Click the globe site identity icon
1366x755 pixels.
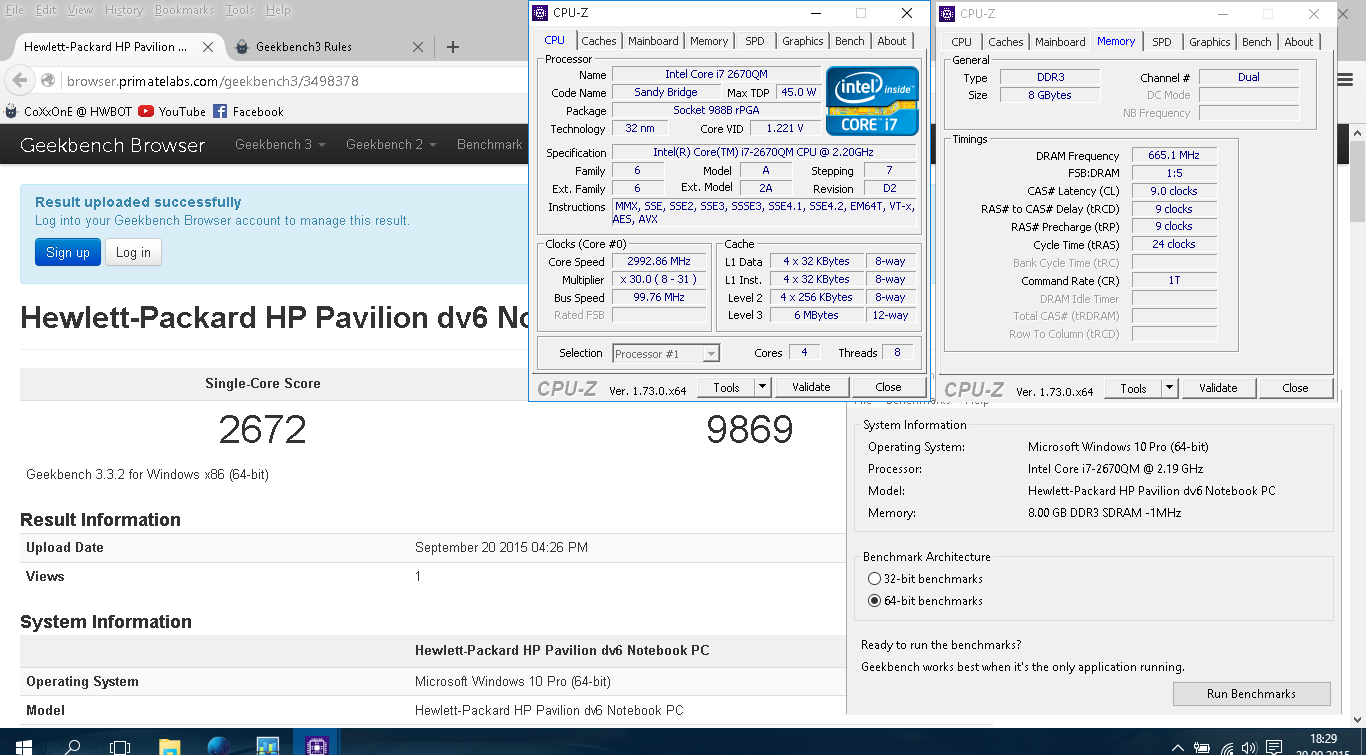tap(47, 81)
